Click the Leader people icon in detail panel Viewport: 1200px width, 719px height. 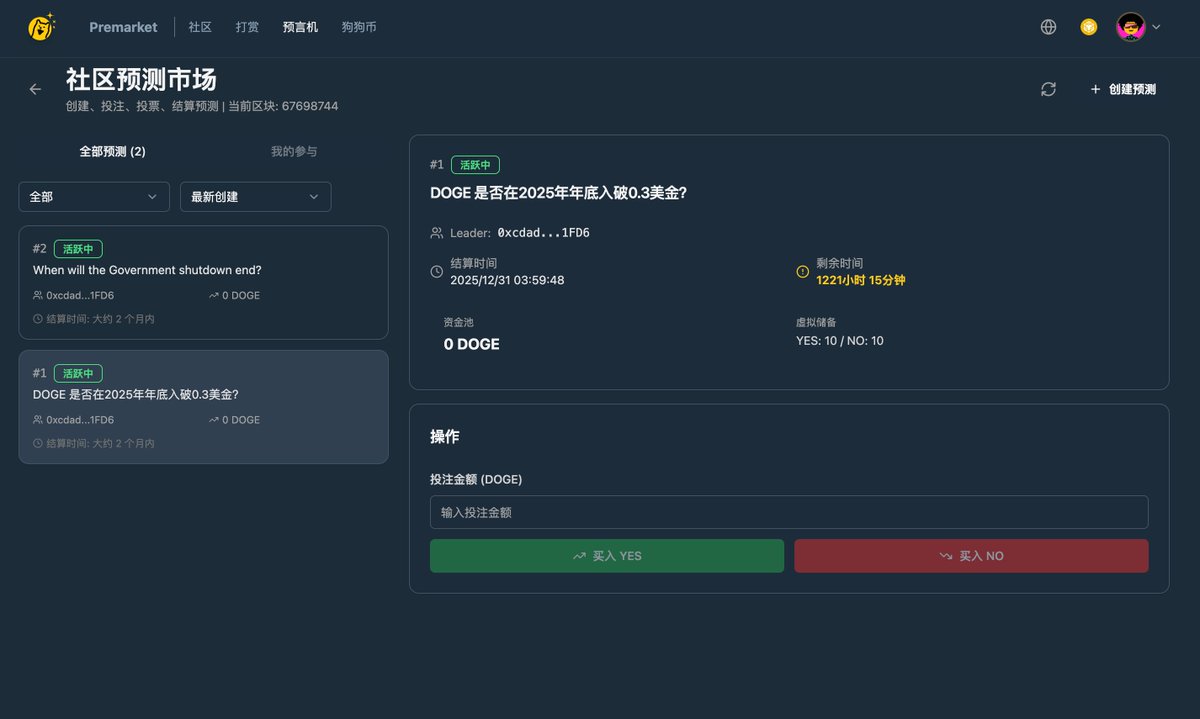436,233
